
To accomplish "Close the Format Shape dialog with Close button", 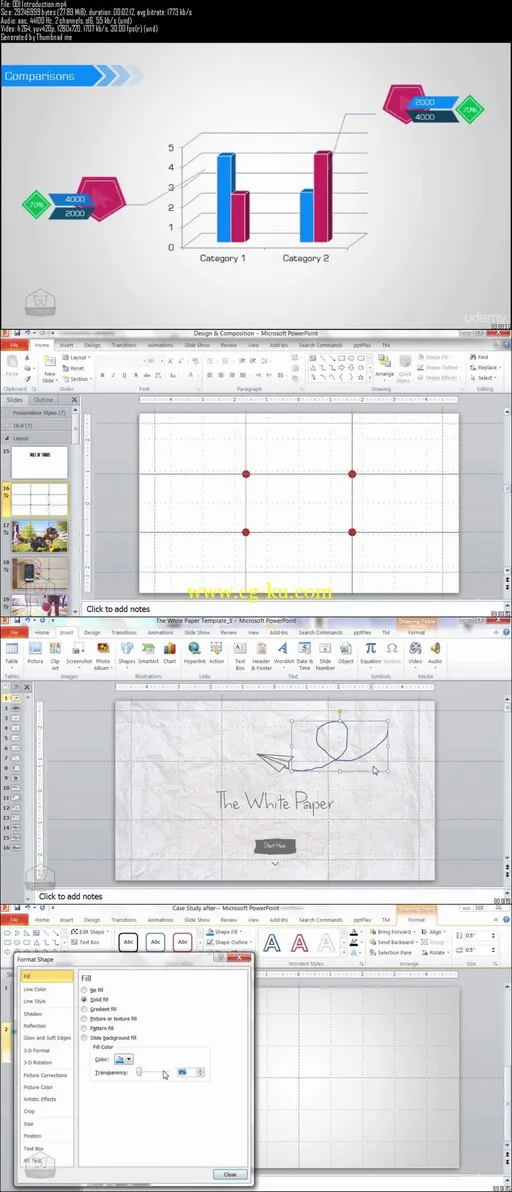I will (230, 1174).
